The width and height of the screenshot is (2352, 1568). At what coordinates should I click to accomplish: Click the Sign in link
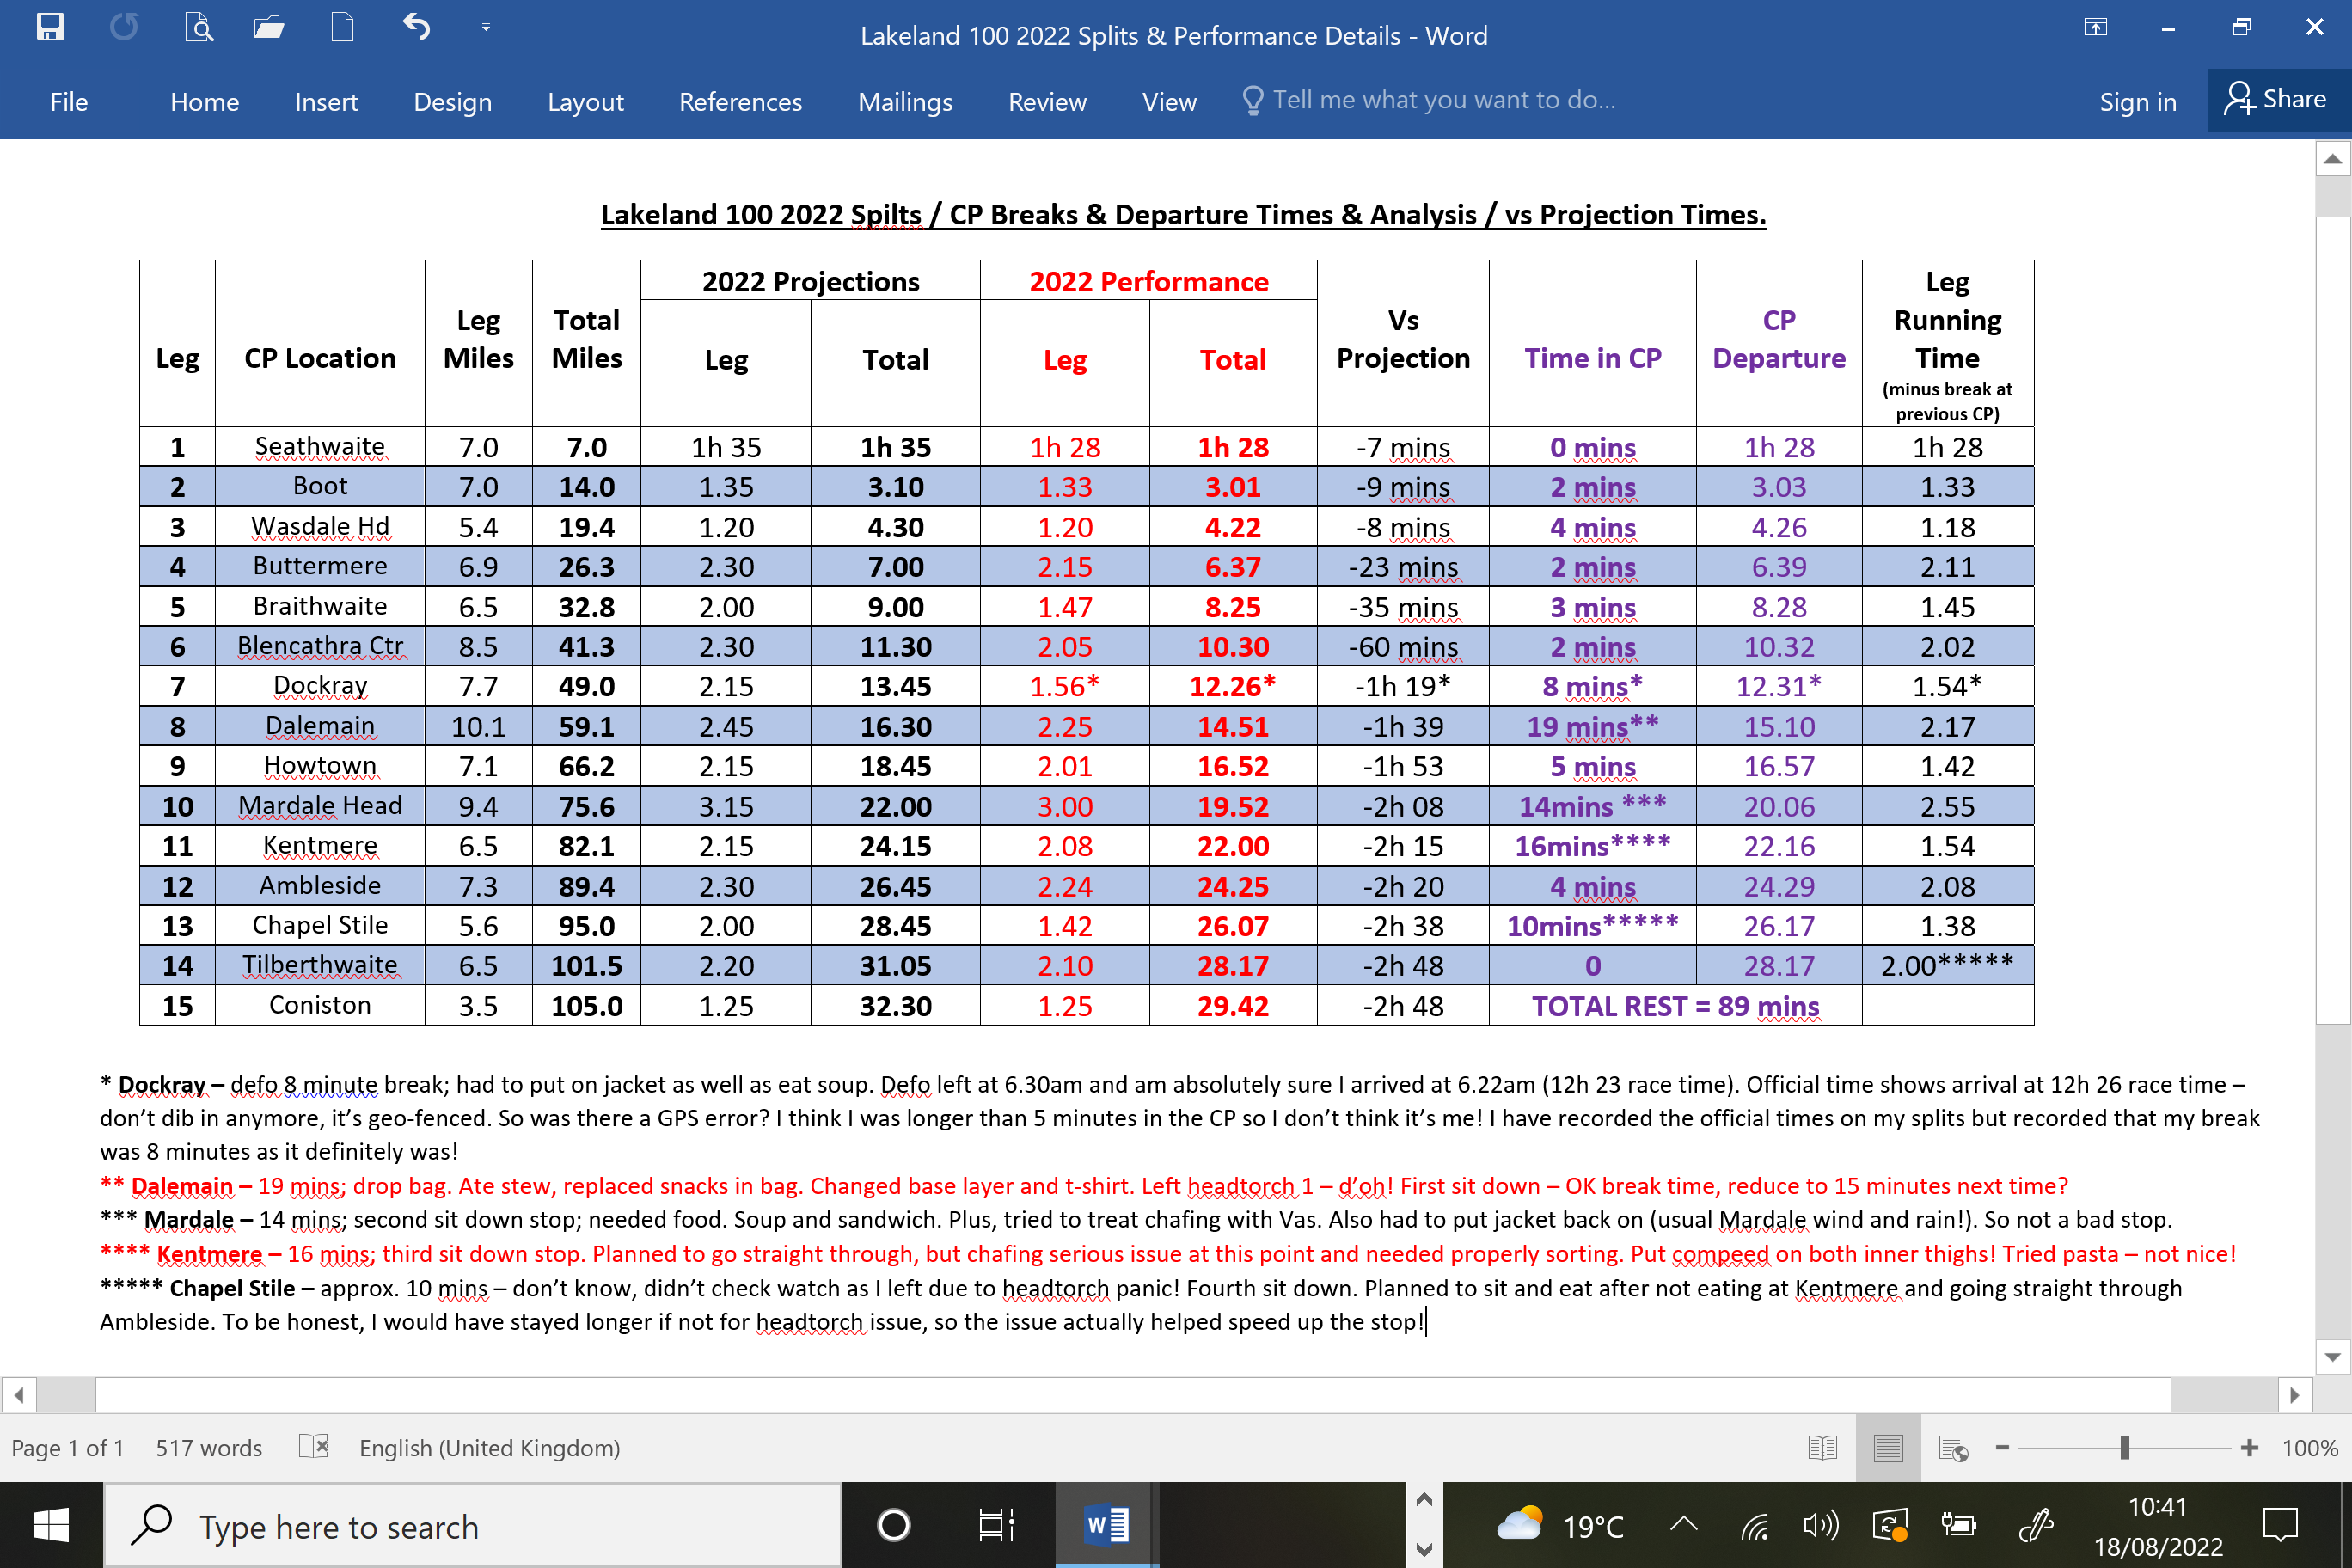[2137, 102]
